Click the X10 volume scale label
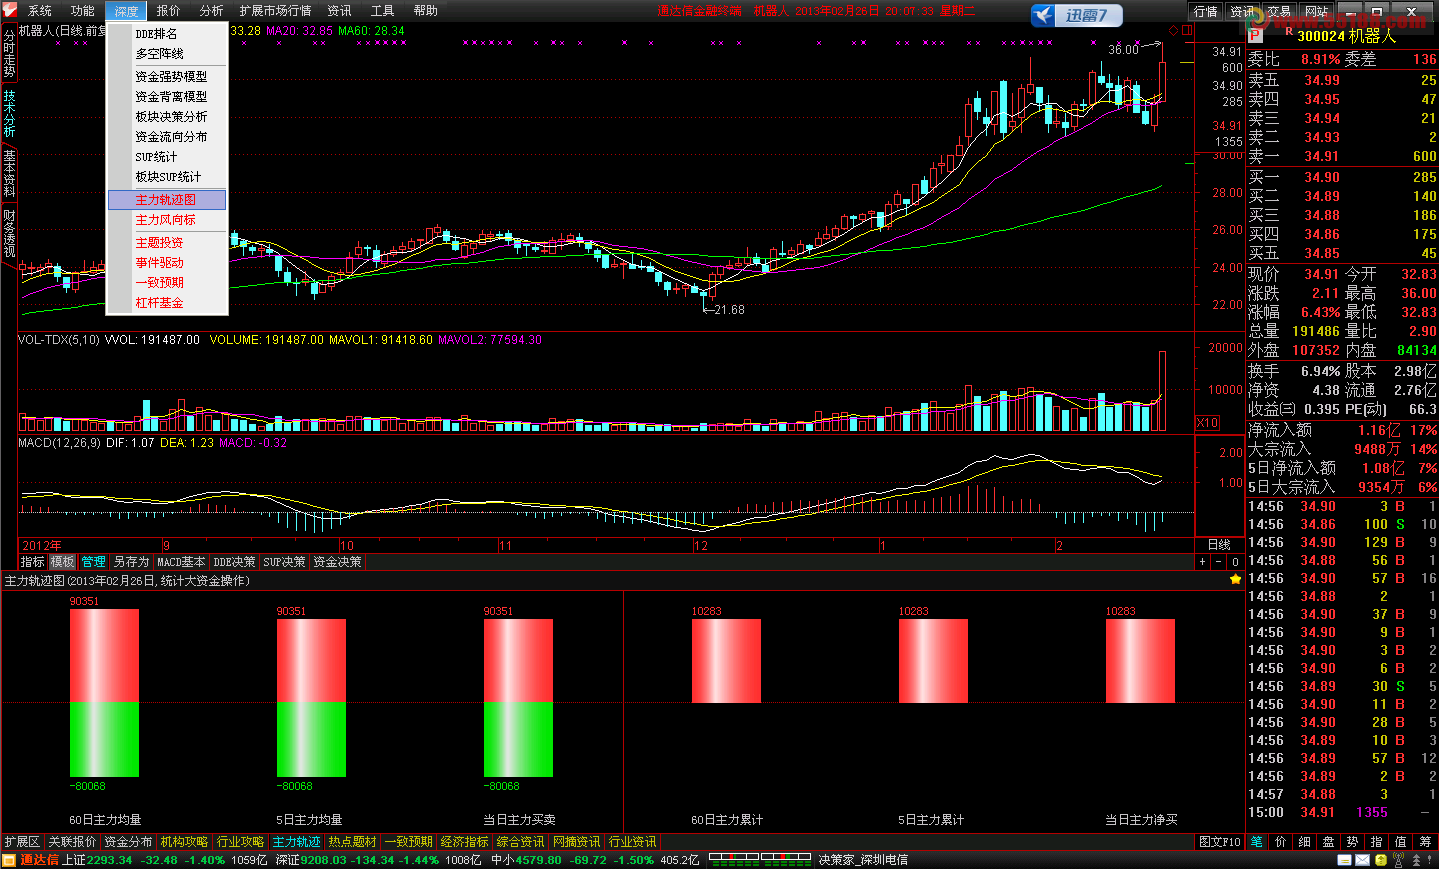 tap(1208, 423)
